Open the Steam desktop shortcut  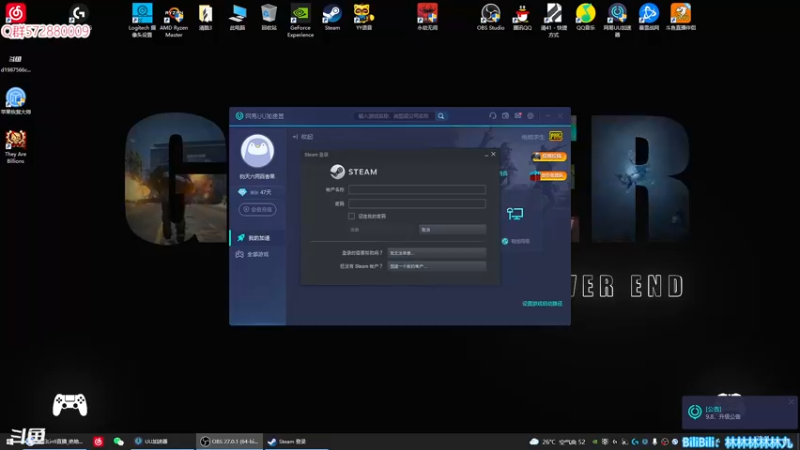(x=332, y=17)
